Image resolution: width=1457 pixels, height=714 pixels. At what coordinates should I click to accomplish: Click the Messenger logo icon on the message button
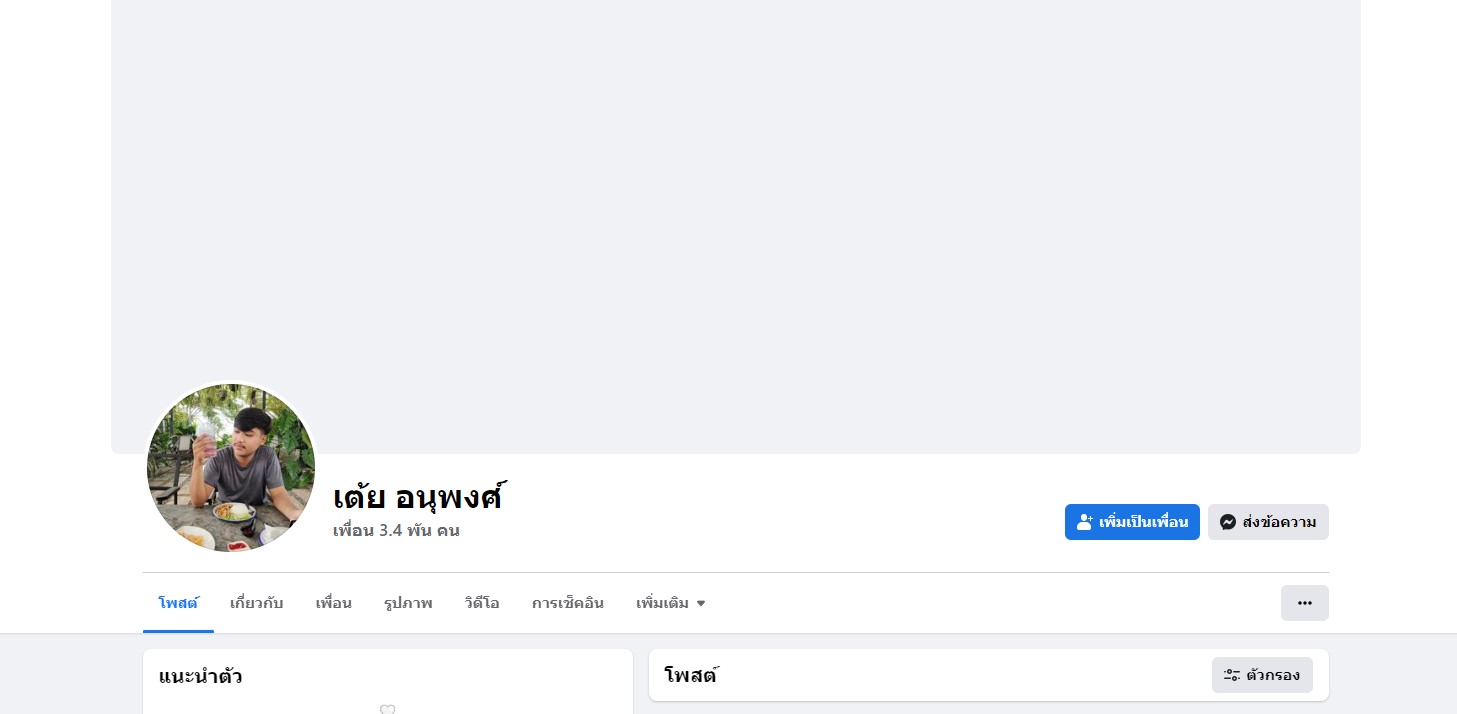click(x=1228, y=522)
